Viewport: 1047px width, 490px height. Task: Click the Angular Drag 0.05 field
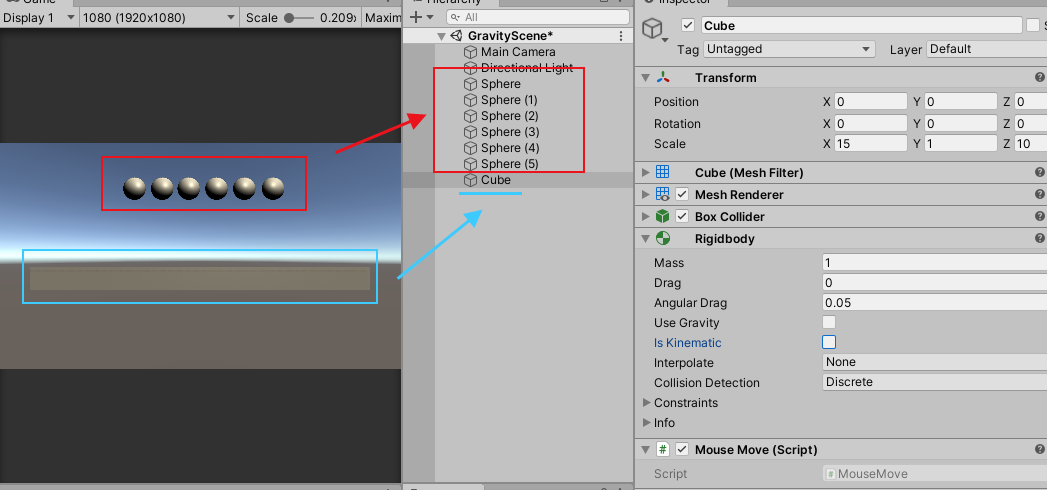pyautogui.click(x=934, y=302)
